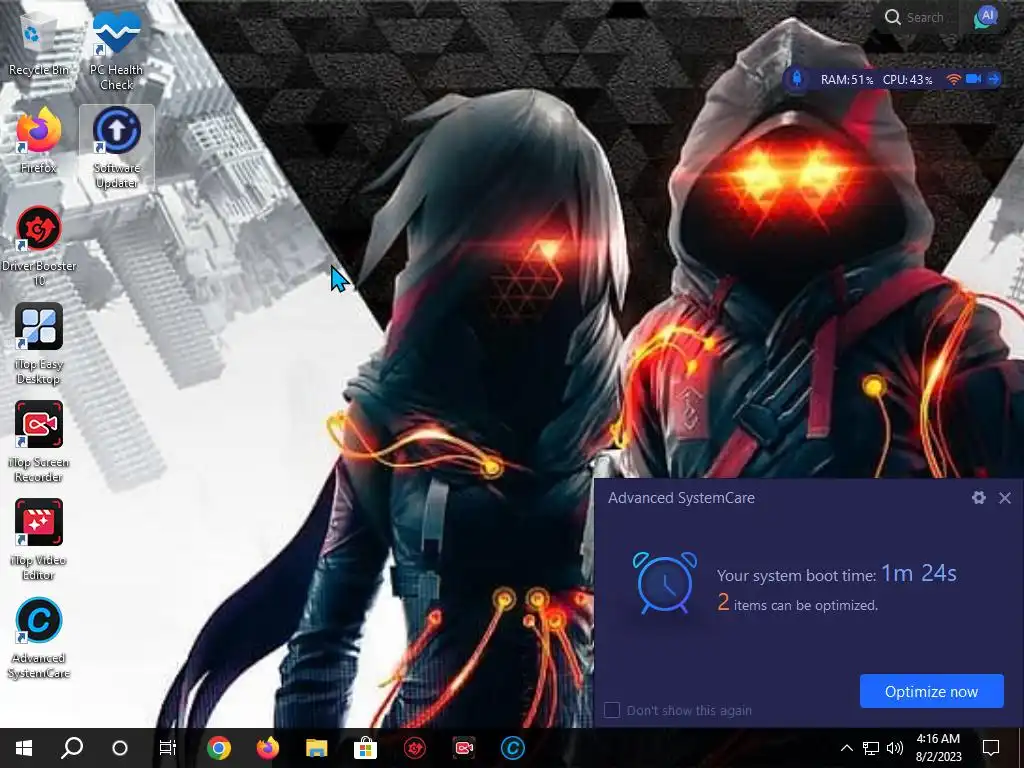Open the Windows Start menu
This screenshot has width=1024, height=768.
pos(24,748)
